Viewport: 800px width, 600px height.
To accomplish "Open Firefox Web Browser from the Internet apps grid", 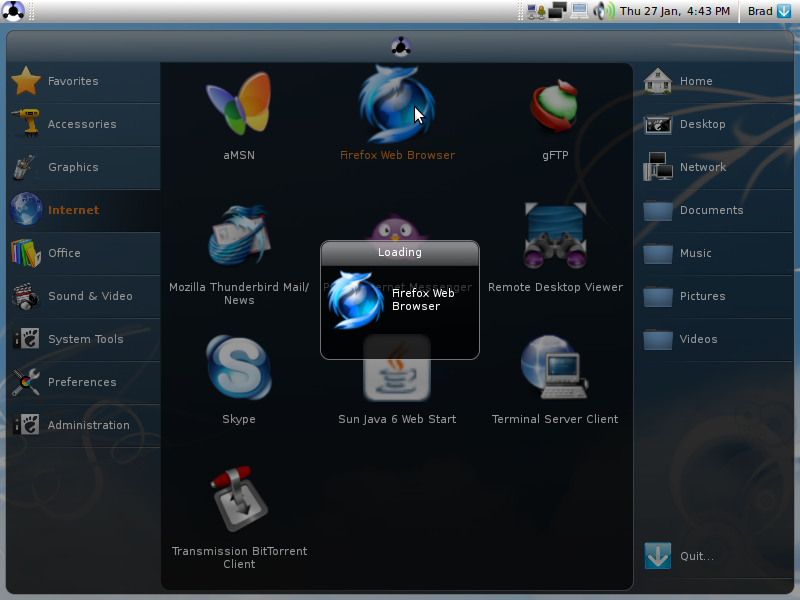I will point(397,113).
